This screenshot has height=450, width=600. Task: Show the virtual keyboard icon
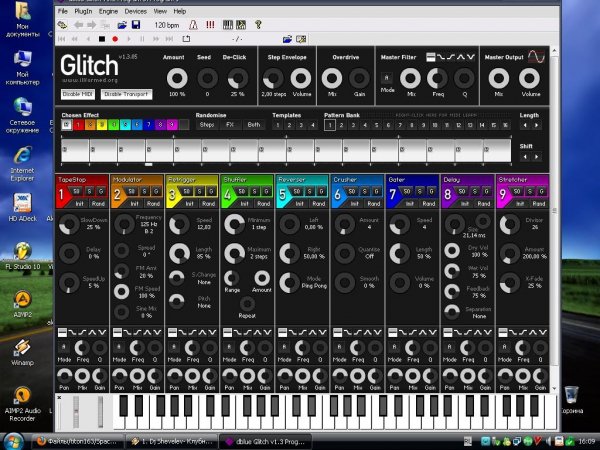[228, 25]
